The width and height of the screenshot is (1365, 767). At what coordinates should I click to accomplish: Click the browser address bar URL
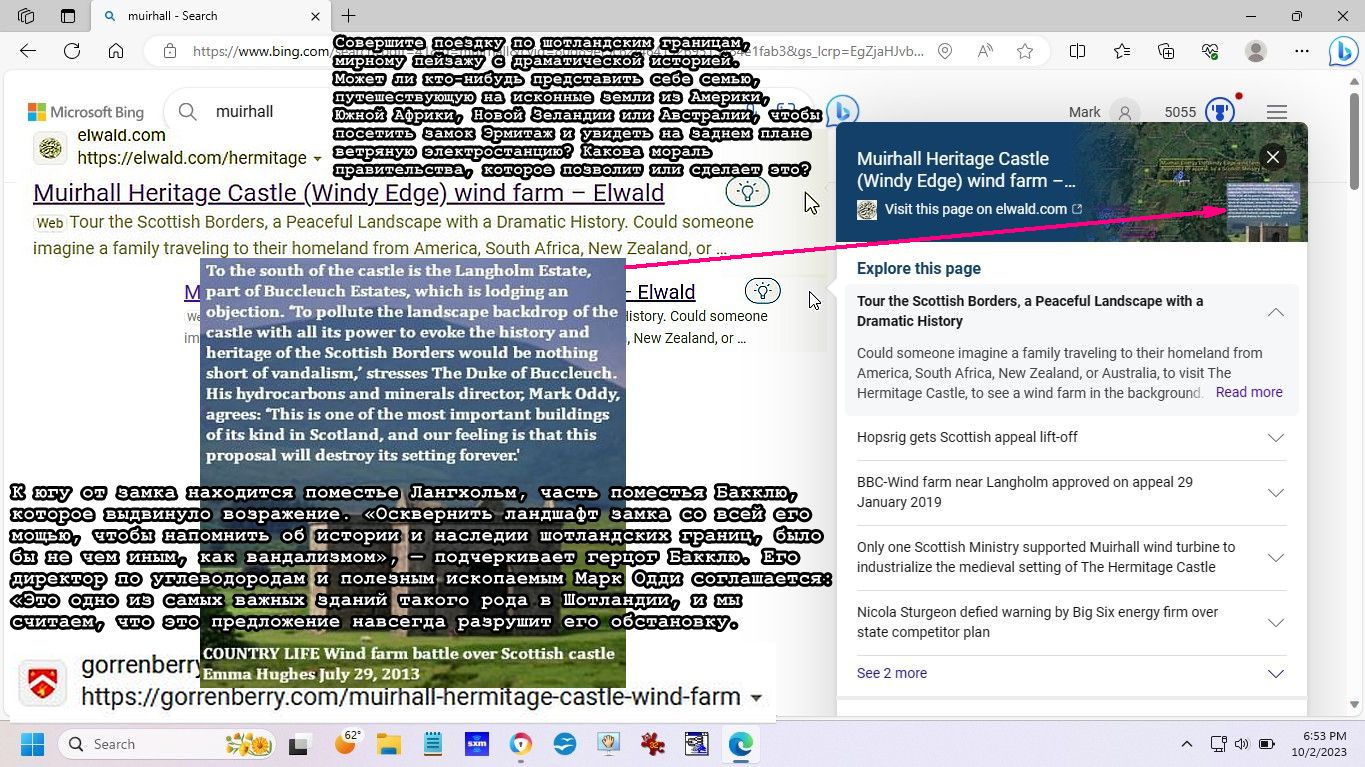tap(557, 51)
